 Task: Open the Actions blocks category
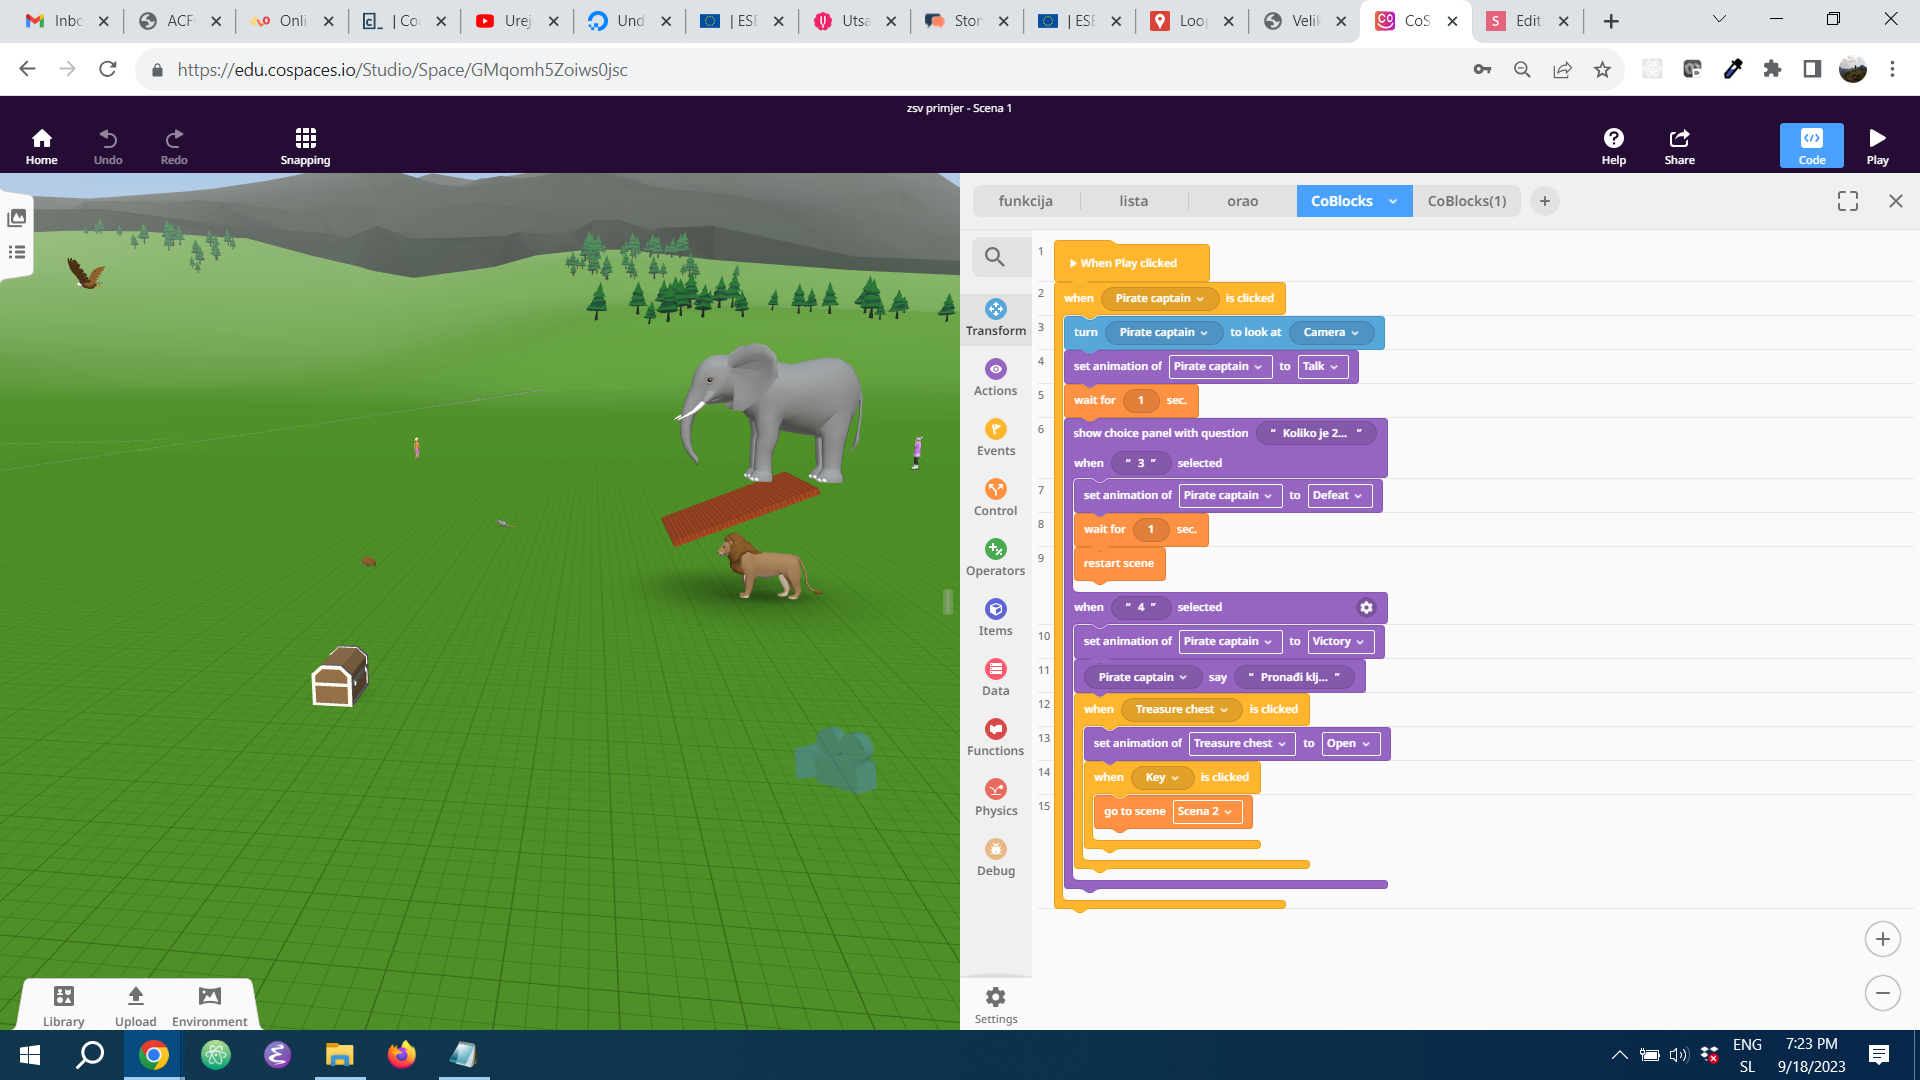(x=995, y=378)
